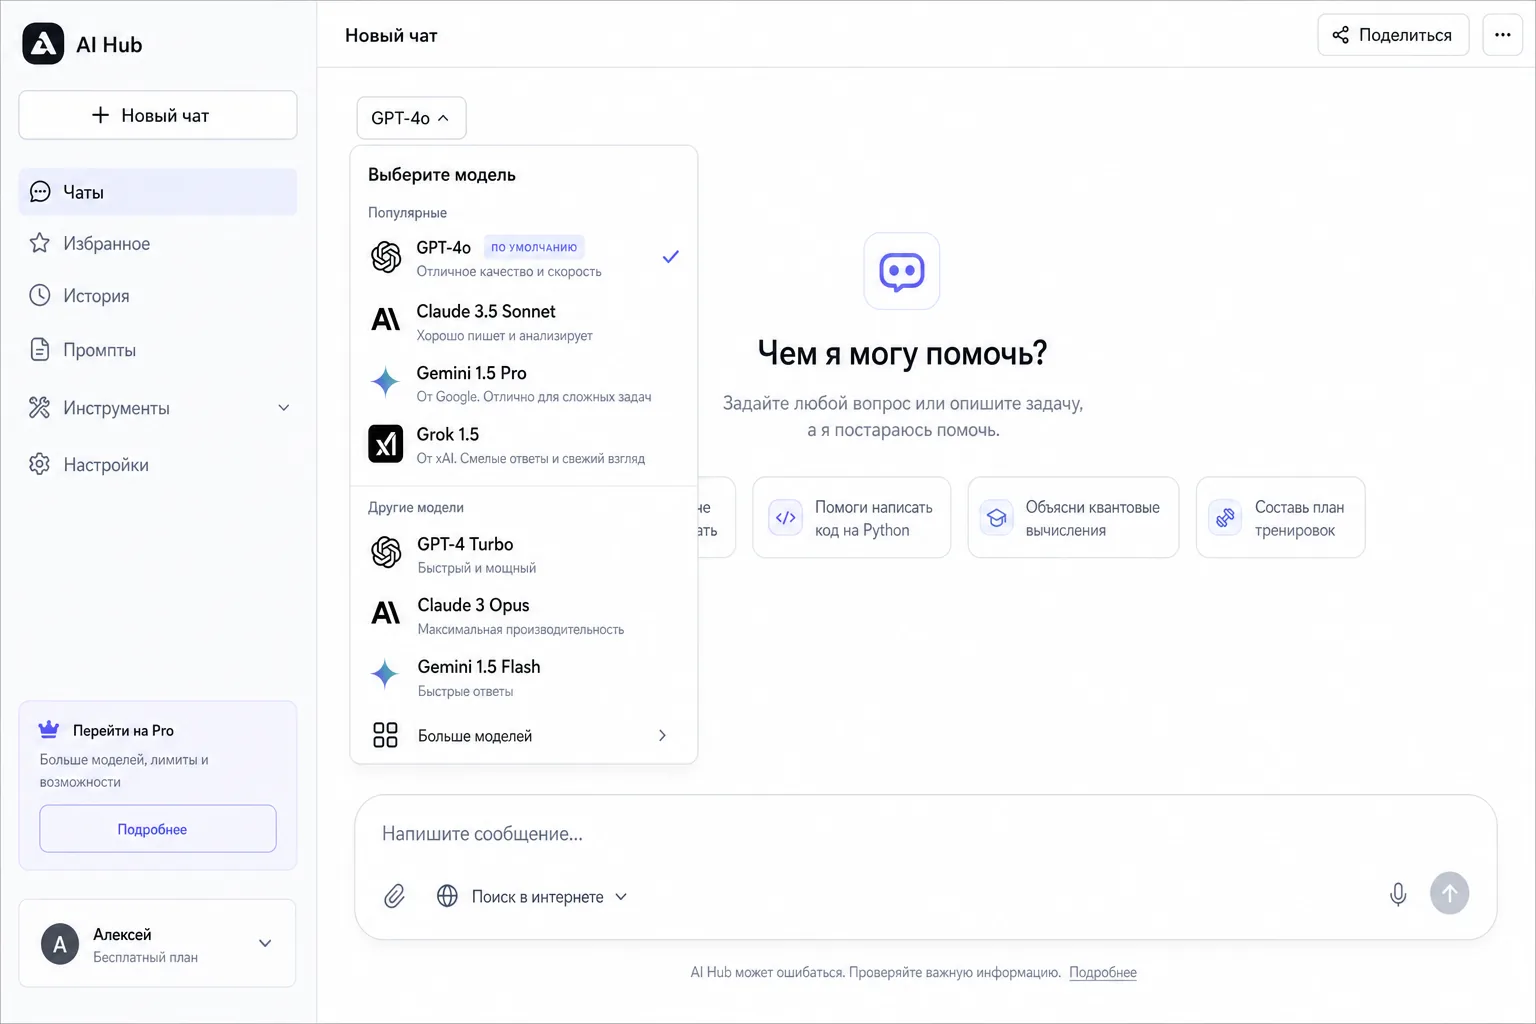Click the share icon in Поделиться button
1536x1024 pixels.
pos(1341,35)
